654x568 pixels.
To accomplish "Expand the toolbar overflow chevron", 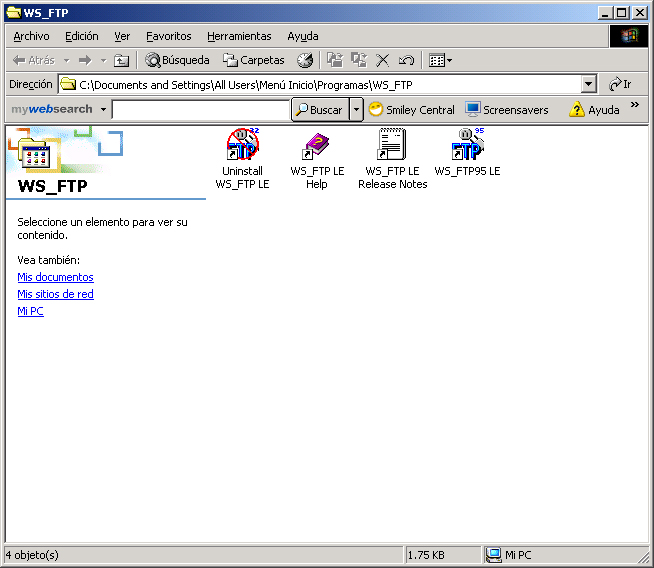I will coord(635,105).
